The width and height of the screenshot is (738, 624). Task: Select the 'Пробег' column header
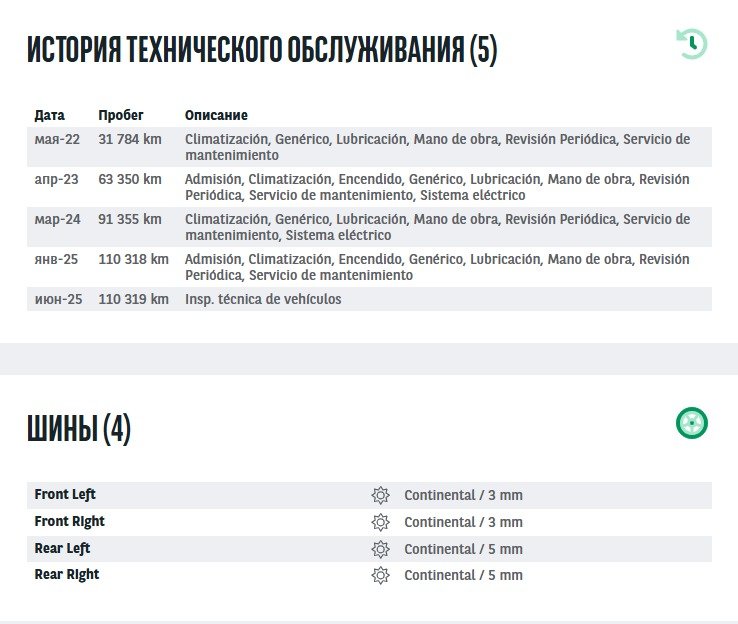[x=121, y=116]
